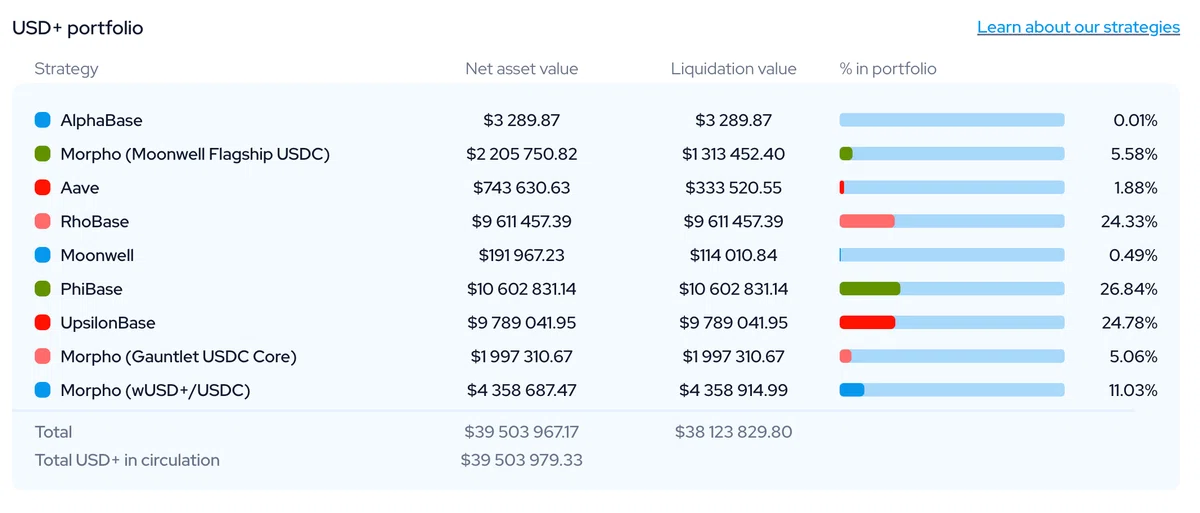This screenshot has height=513, width=1200.
Task: Click the AlphaBase blue color marker
Action: (x=42, y=120)
